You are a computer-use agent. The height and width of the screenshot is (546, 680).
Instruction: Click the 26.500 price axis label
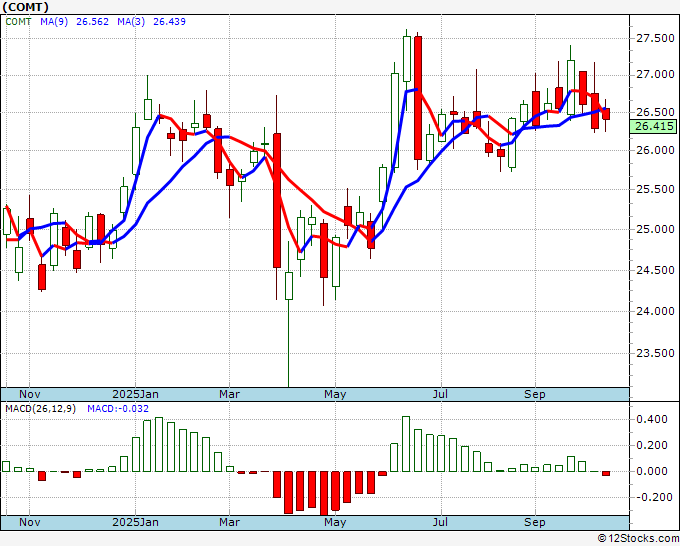pos(655,112)
